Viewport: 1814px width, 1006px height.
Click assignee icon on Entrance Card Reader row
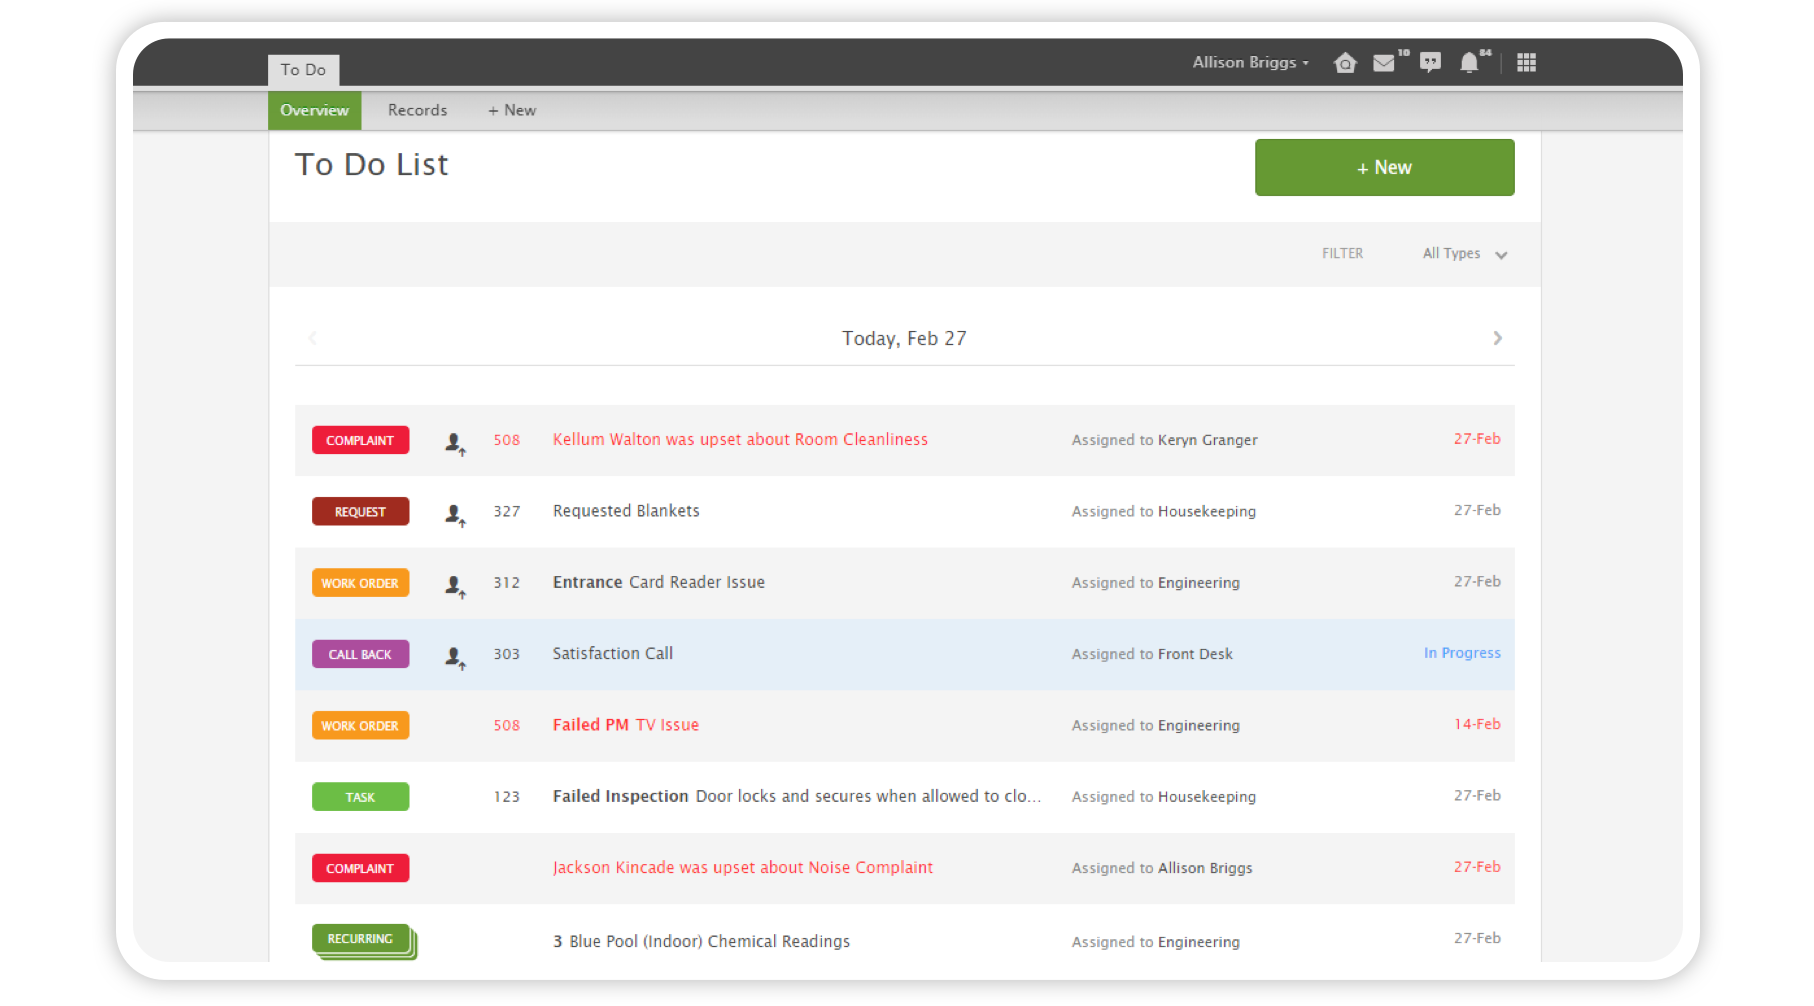point(455,586)
